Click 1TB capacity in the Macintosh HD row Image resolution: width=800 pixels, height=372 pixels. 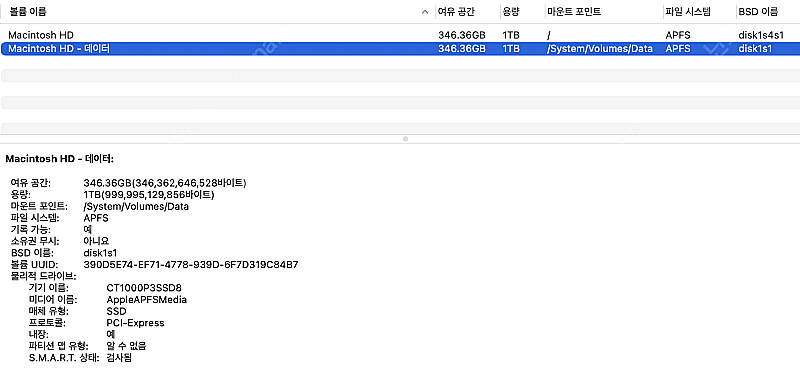point(511,35)
